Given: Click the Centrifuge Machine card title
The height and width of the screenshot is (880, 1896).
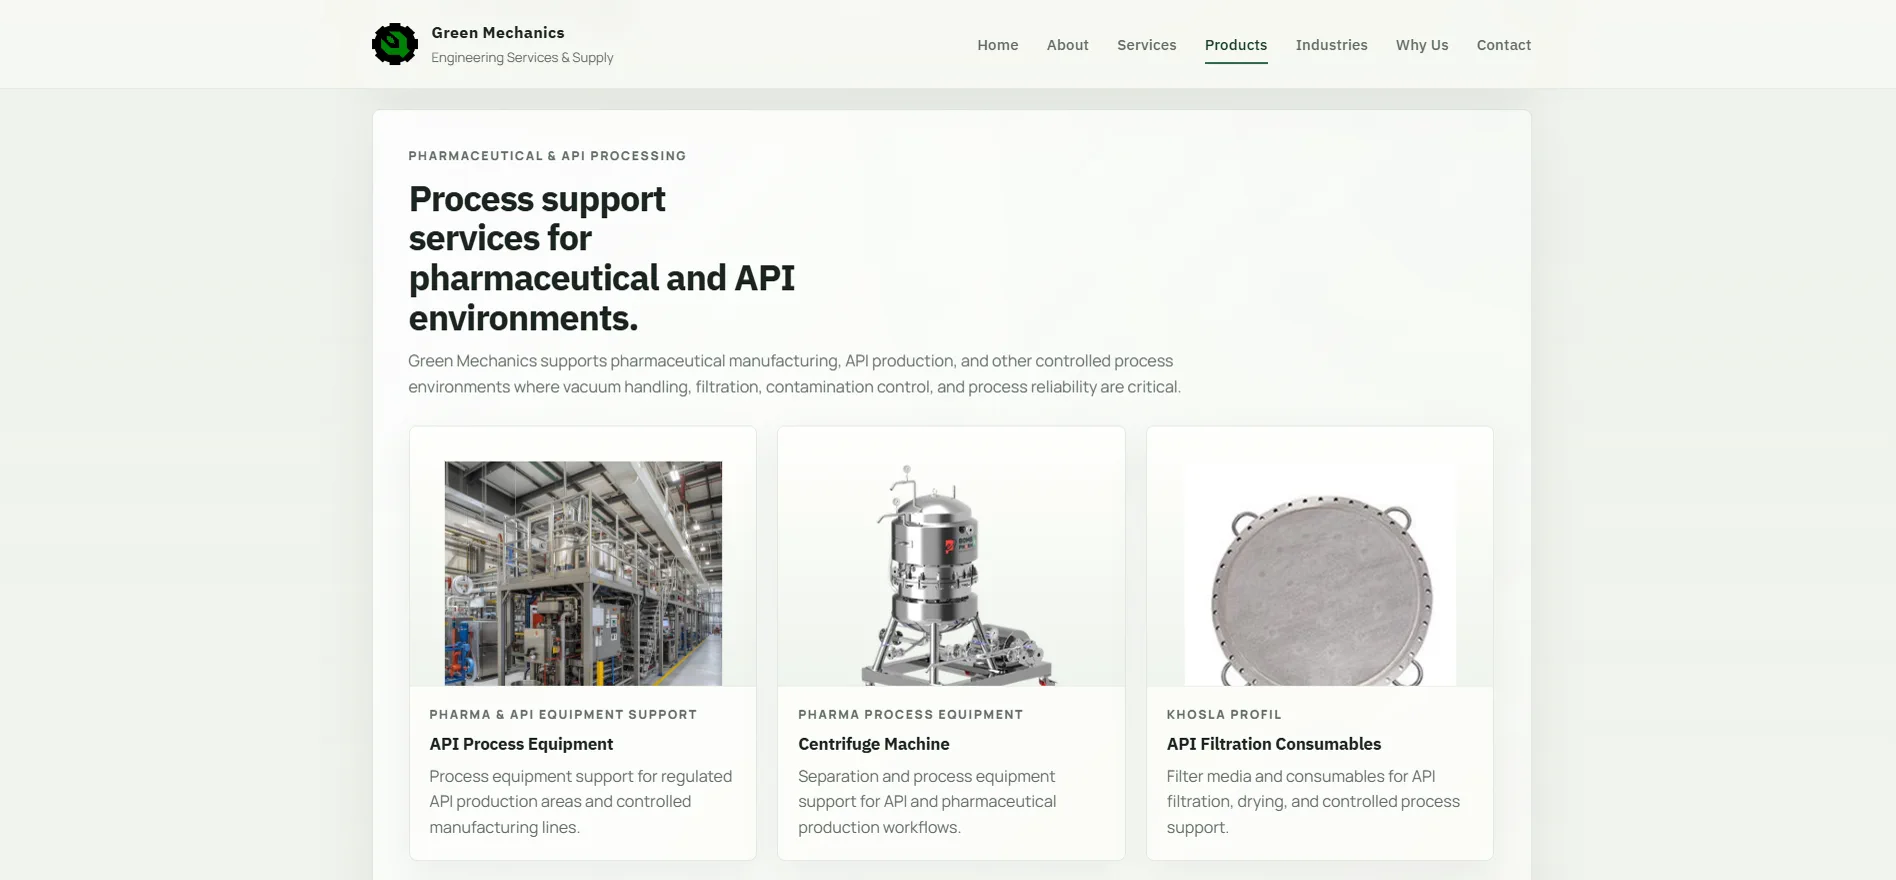Looking at the screenshot, I should 873,744.
